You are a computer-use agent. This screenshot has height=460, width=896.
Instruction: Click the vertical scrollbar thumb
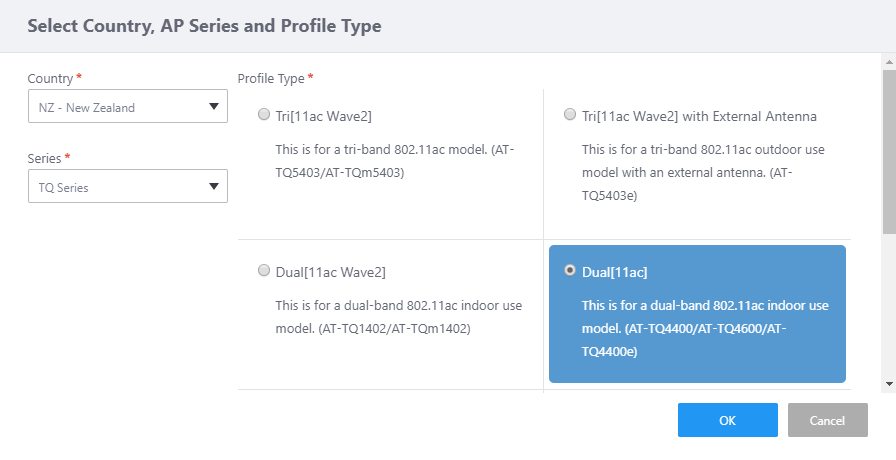click(888, 150)
